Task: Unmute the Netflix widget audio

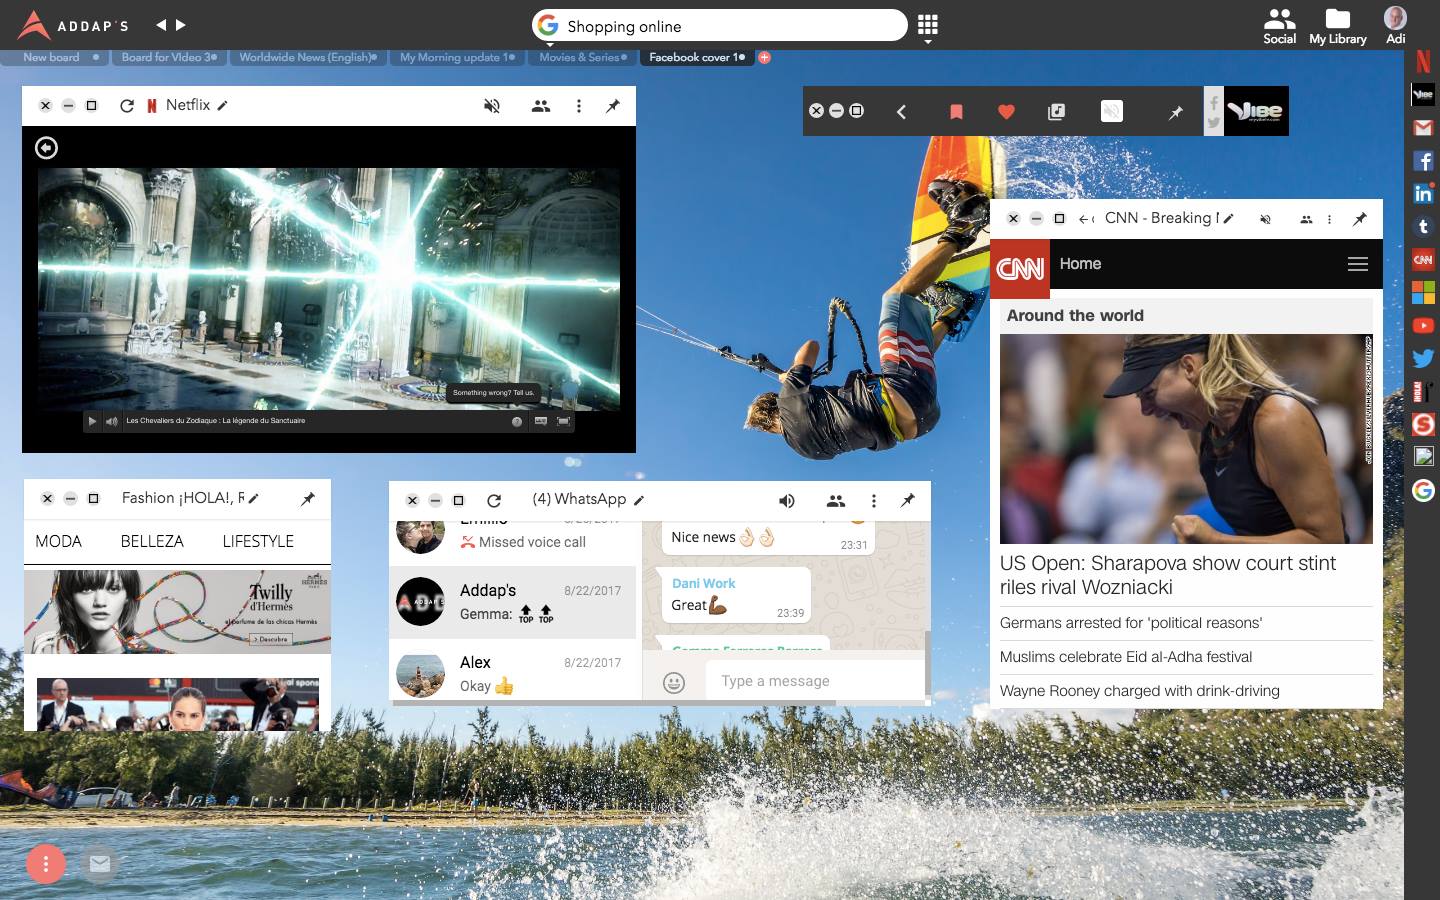Action: pos(491,106)
